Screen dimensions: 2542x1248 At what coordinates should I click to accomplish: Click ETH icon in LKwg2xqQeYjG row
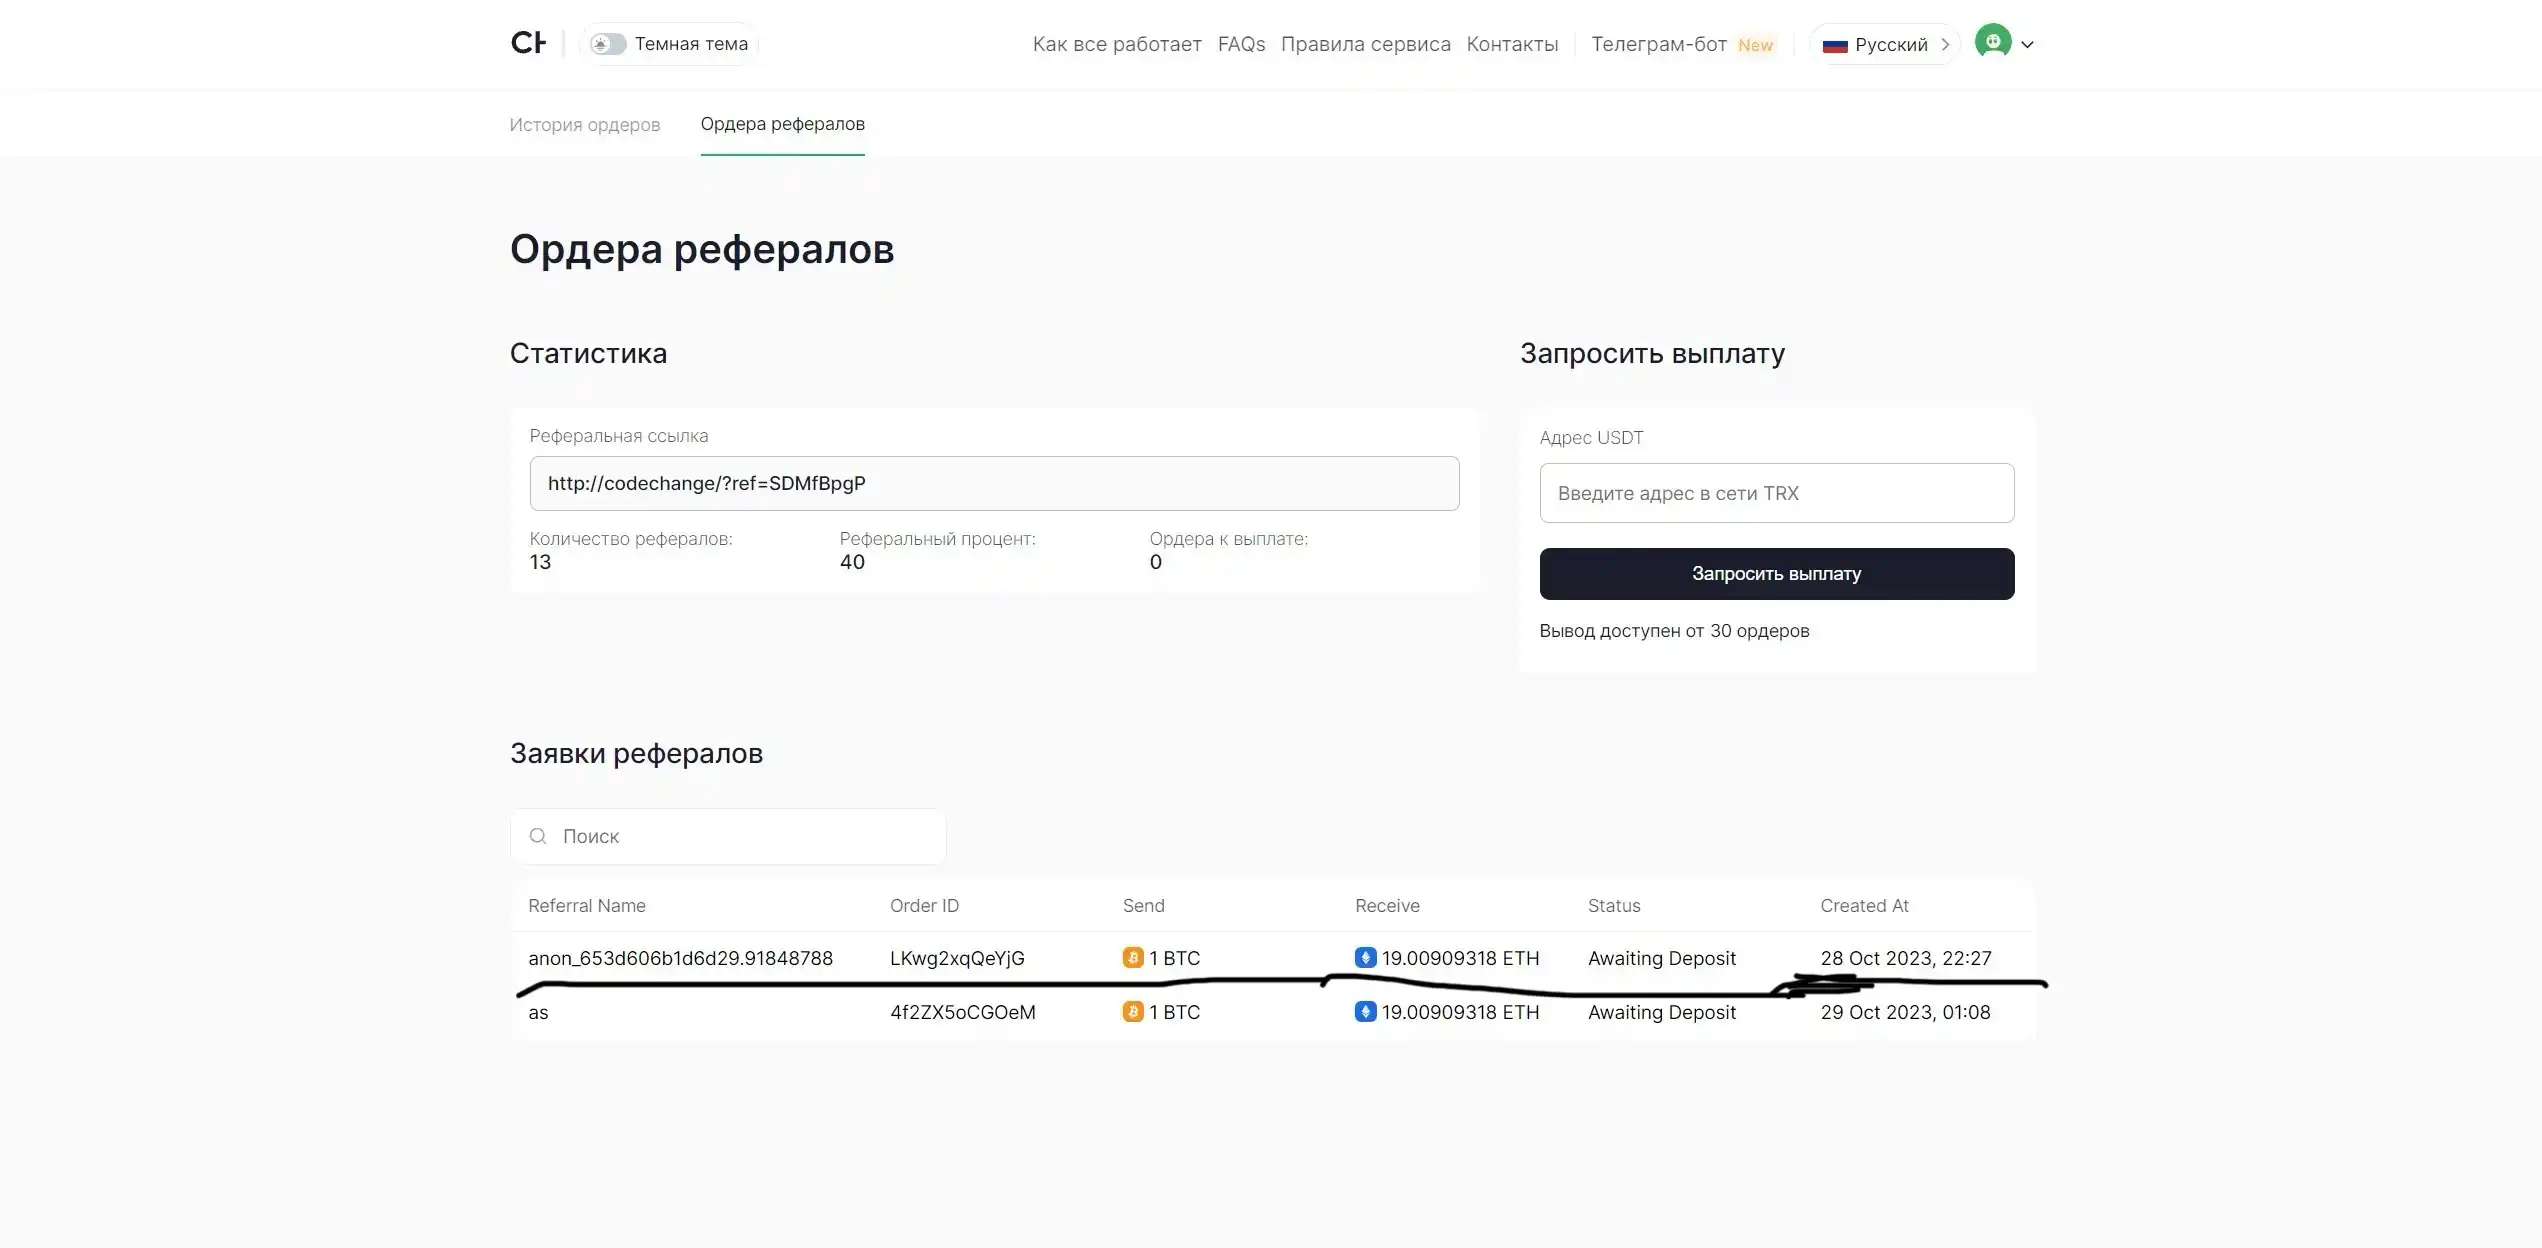(x=1366, y=958)
